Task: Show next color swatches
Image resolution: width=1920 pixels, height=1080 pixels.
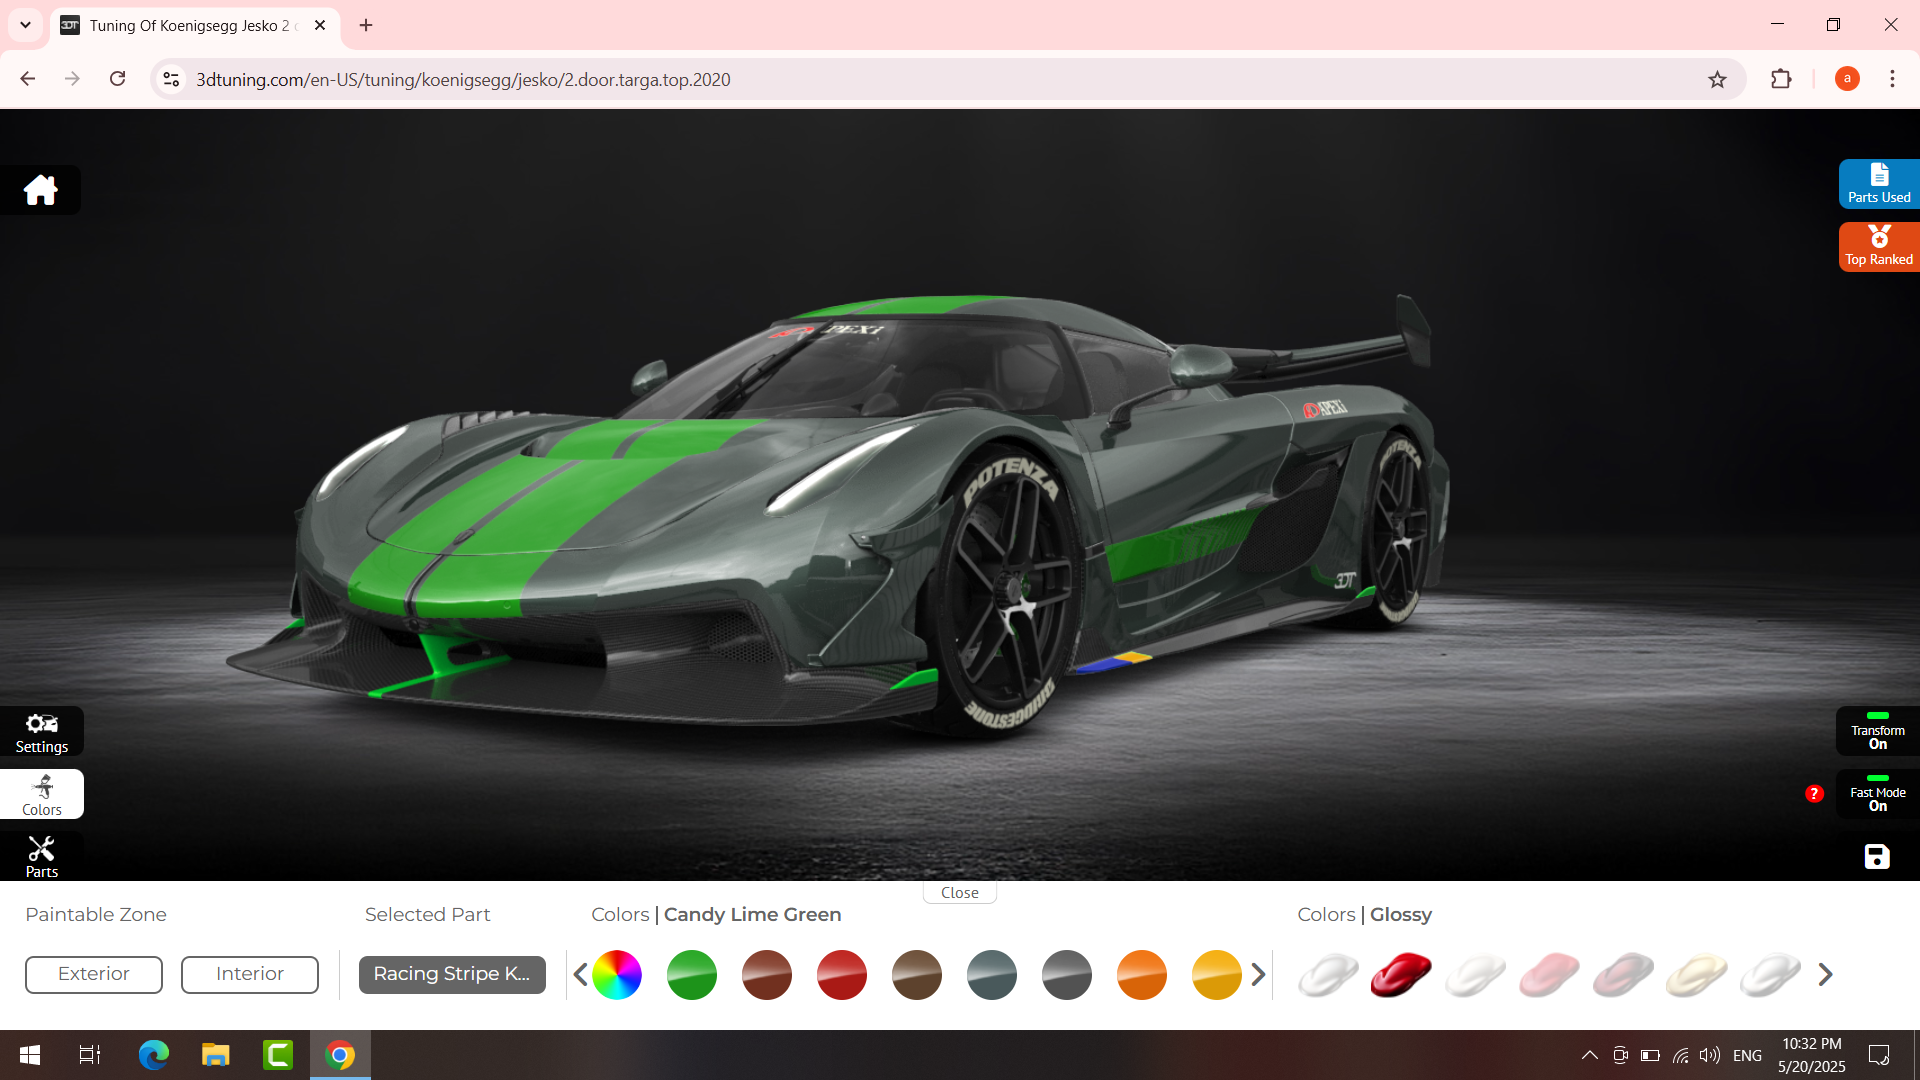Action: click(1258, 974)
